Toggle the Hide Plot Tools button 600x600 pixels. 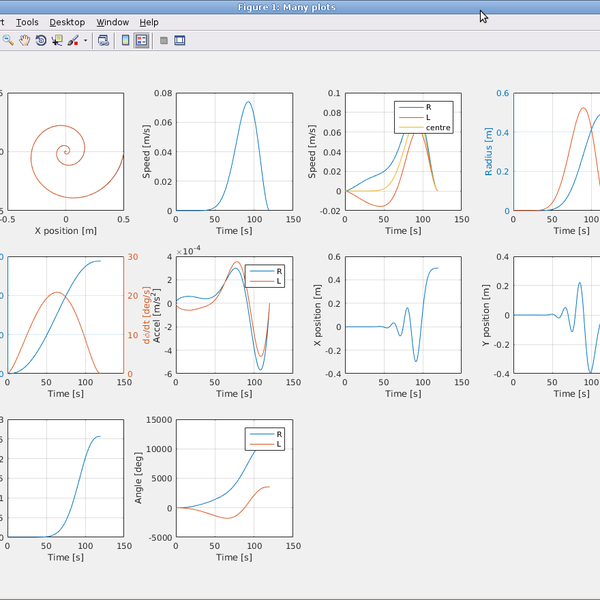pyautogui.click(x=164, y=41)
